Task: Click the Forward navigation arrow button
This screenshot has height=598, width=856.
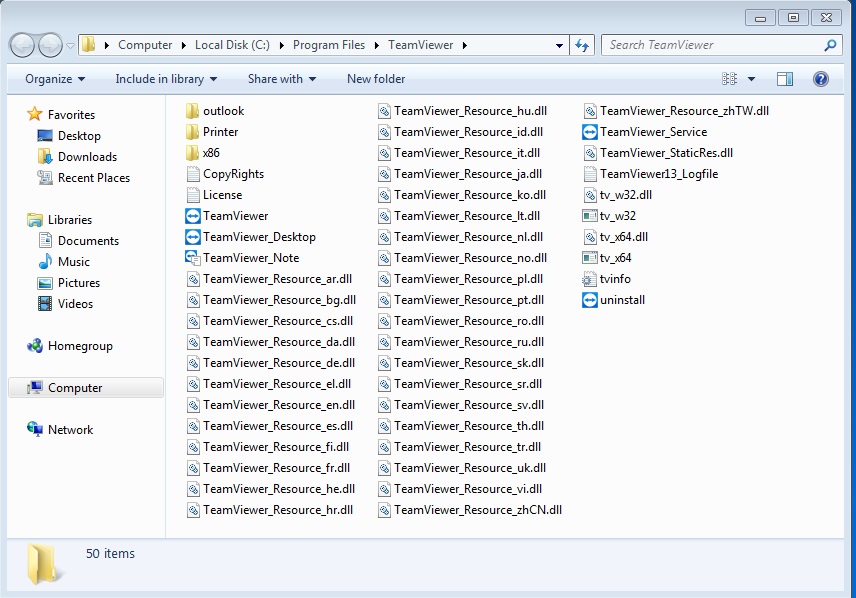Action: tap(50, 45)
